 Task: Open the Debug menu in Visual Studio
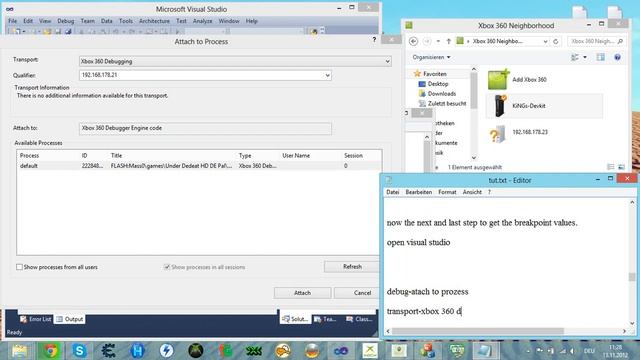[65, 21]
